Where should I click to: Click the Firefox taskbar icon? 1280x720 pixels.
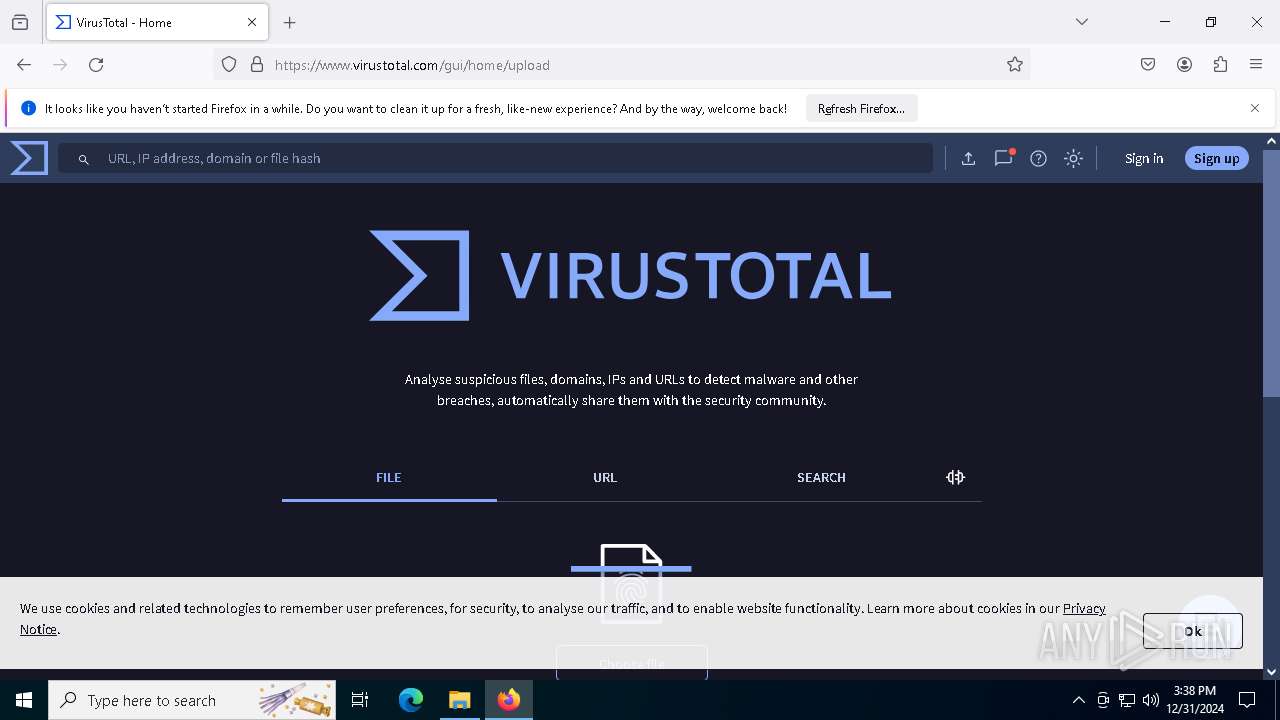(508, 700)
